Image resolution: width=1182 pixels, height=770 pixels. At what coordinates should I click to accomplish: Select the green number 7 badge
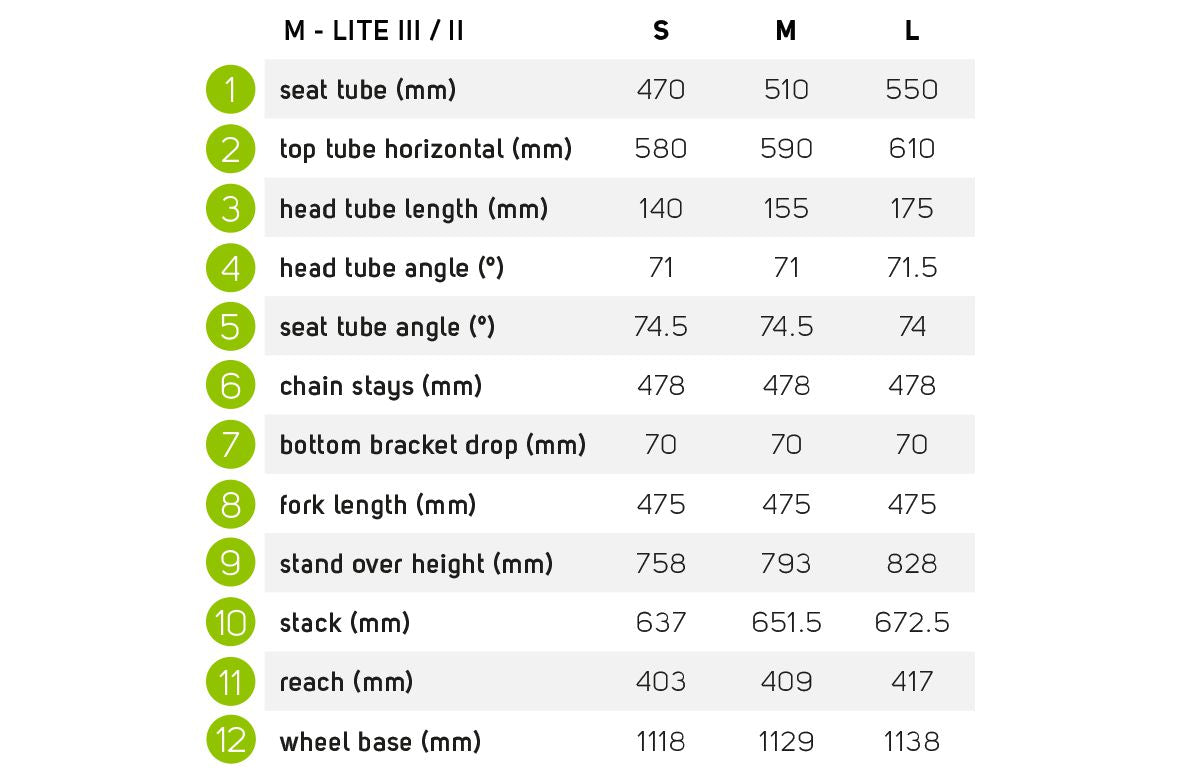tap(231, 445)
